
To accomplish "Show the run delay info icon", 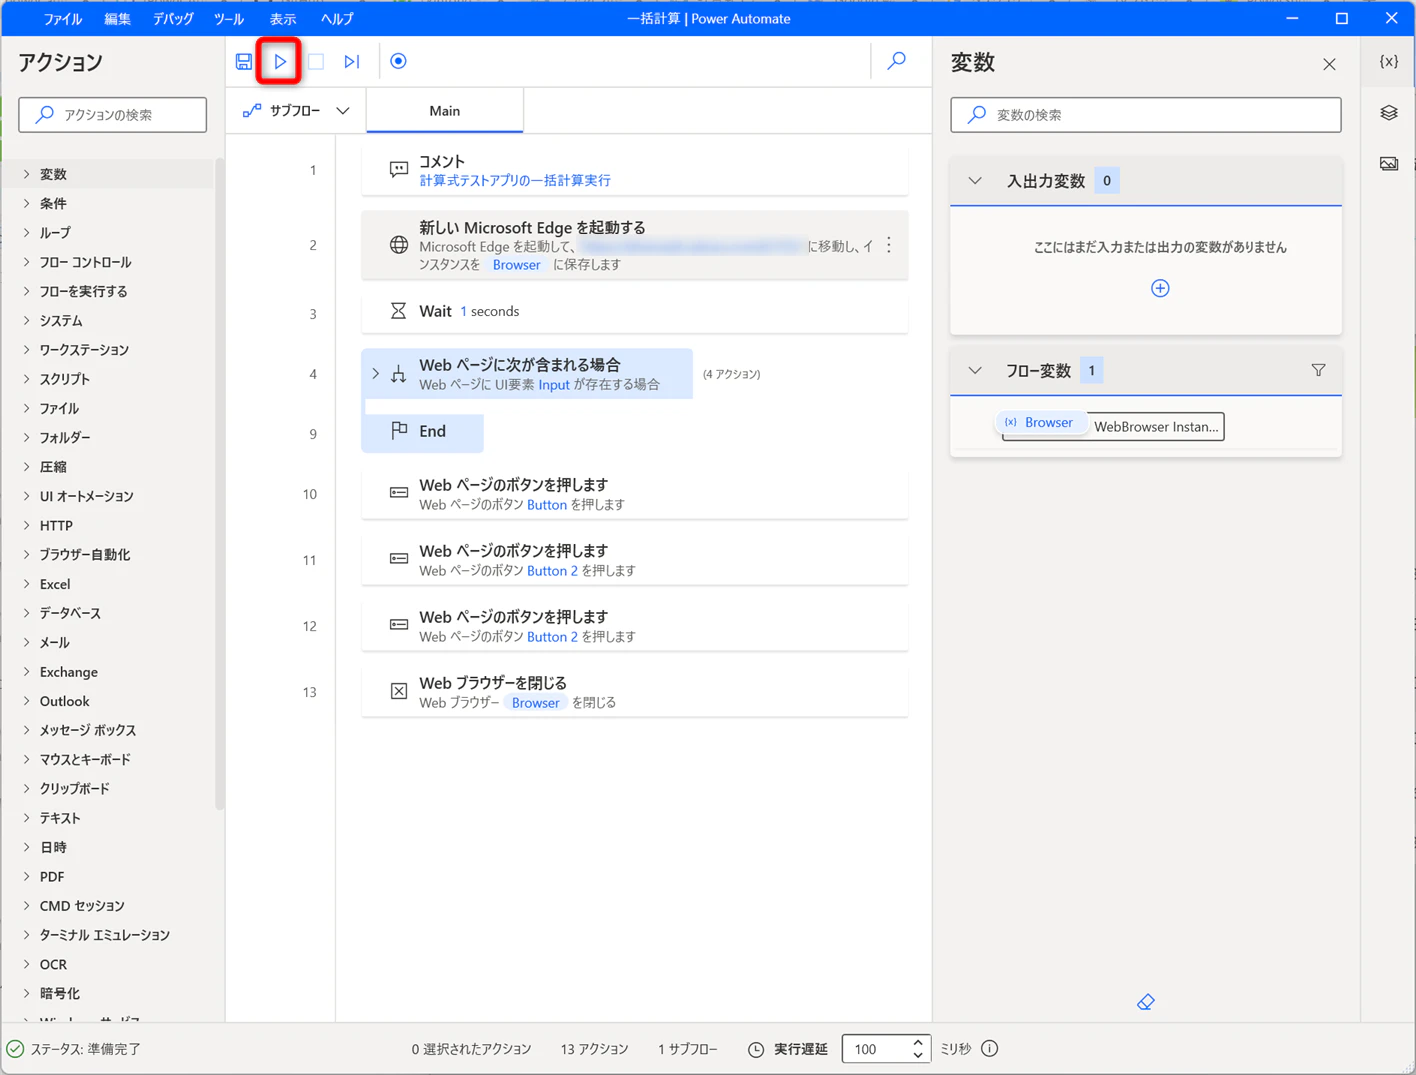I will (990, 1048).
